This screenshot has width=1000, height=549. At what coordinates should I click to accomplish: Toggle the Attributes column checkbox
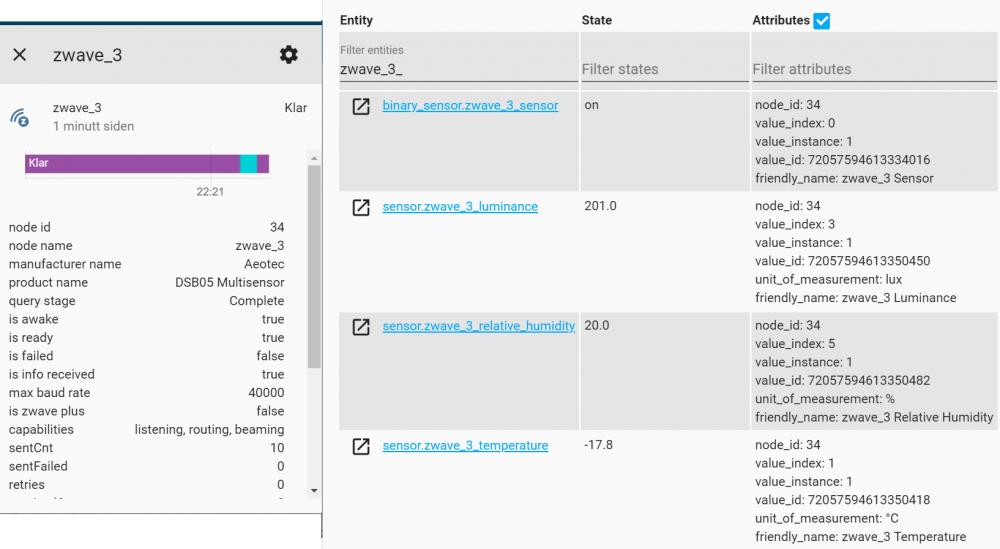[x=822, y=20]
